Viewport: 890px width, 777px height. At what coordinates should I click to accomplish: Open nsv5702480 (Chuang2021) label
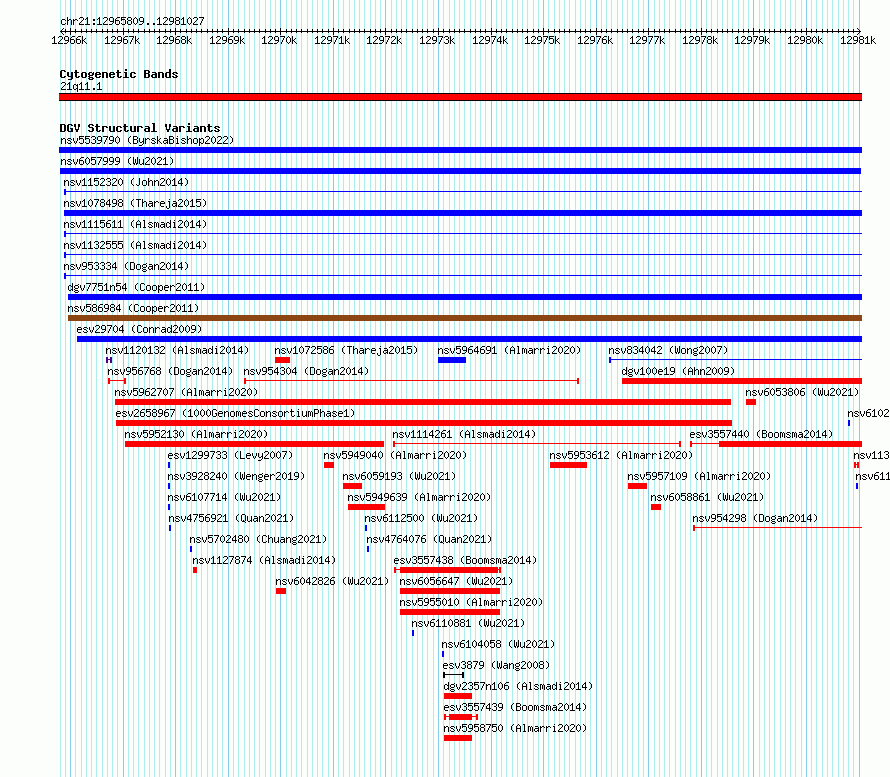pos(258,539)
